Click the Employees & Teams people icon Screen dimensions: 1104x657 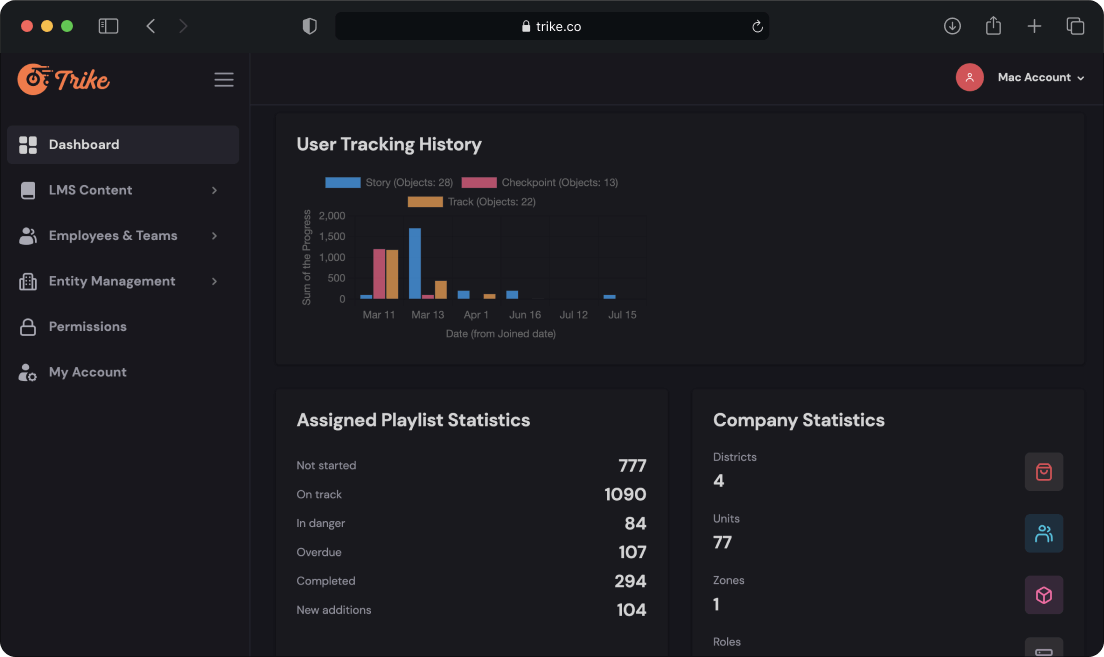tap(28, 236)
